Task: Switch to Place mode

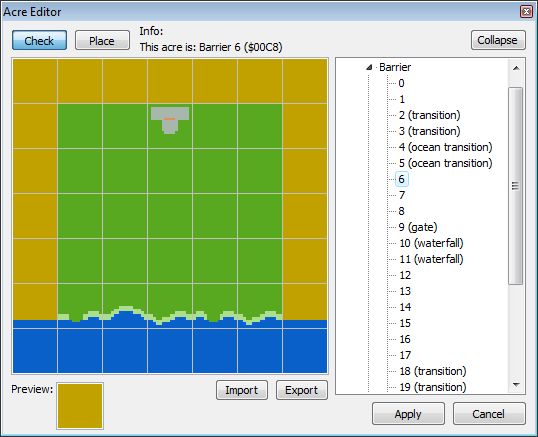Action: pos(102,40)
